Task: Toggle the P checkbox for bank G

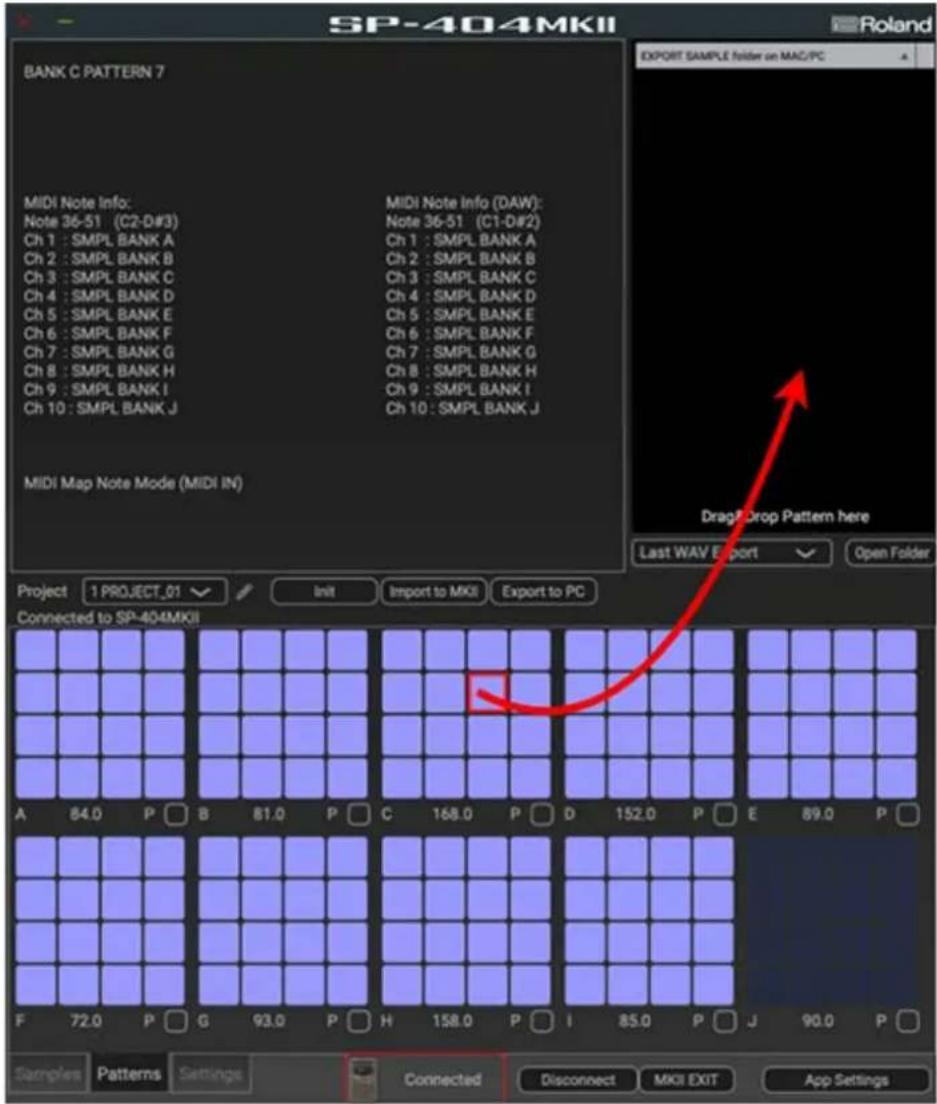Action: (x=359, y=1021)
